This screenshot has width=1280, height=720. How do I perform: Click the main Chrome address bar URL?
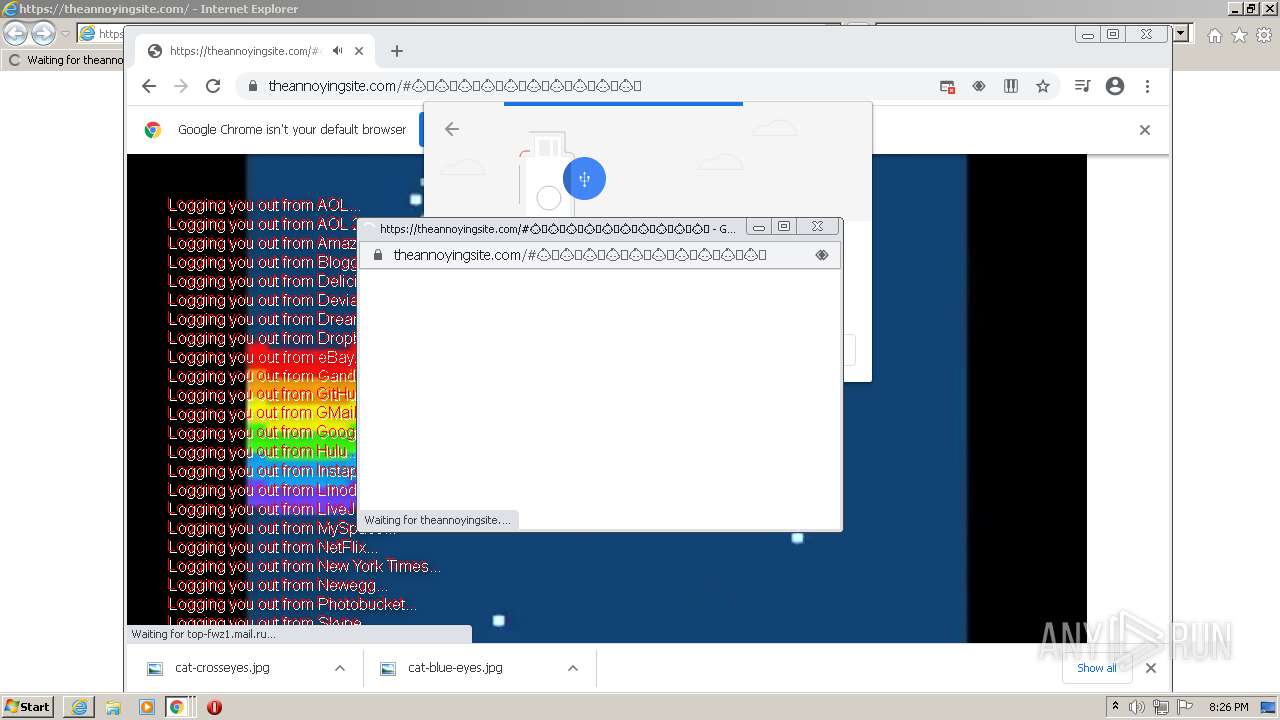coord(455,86)
